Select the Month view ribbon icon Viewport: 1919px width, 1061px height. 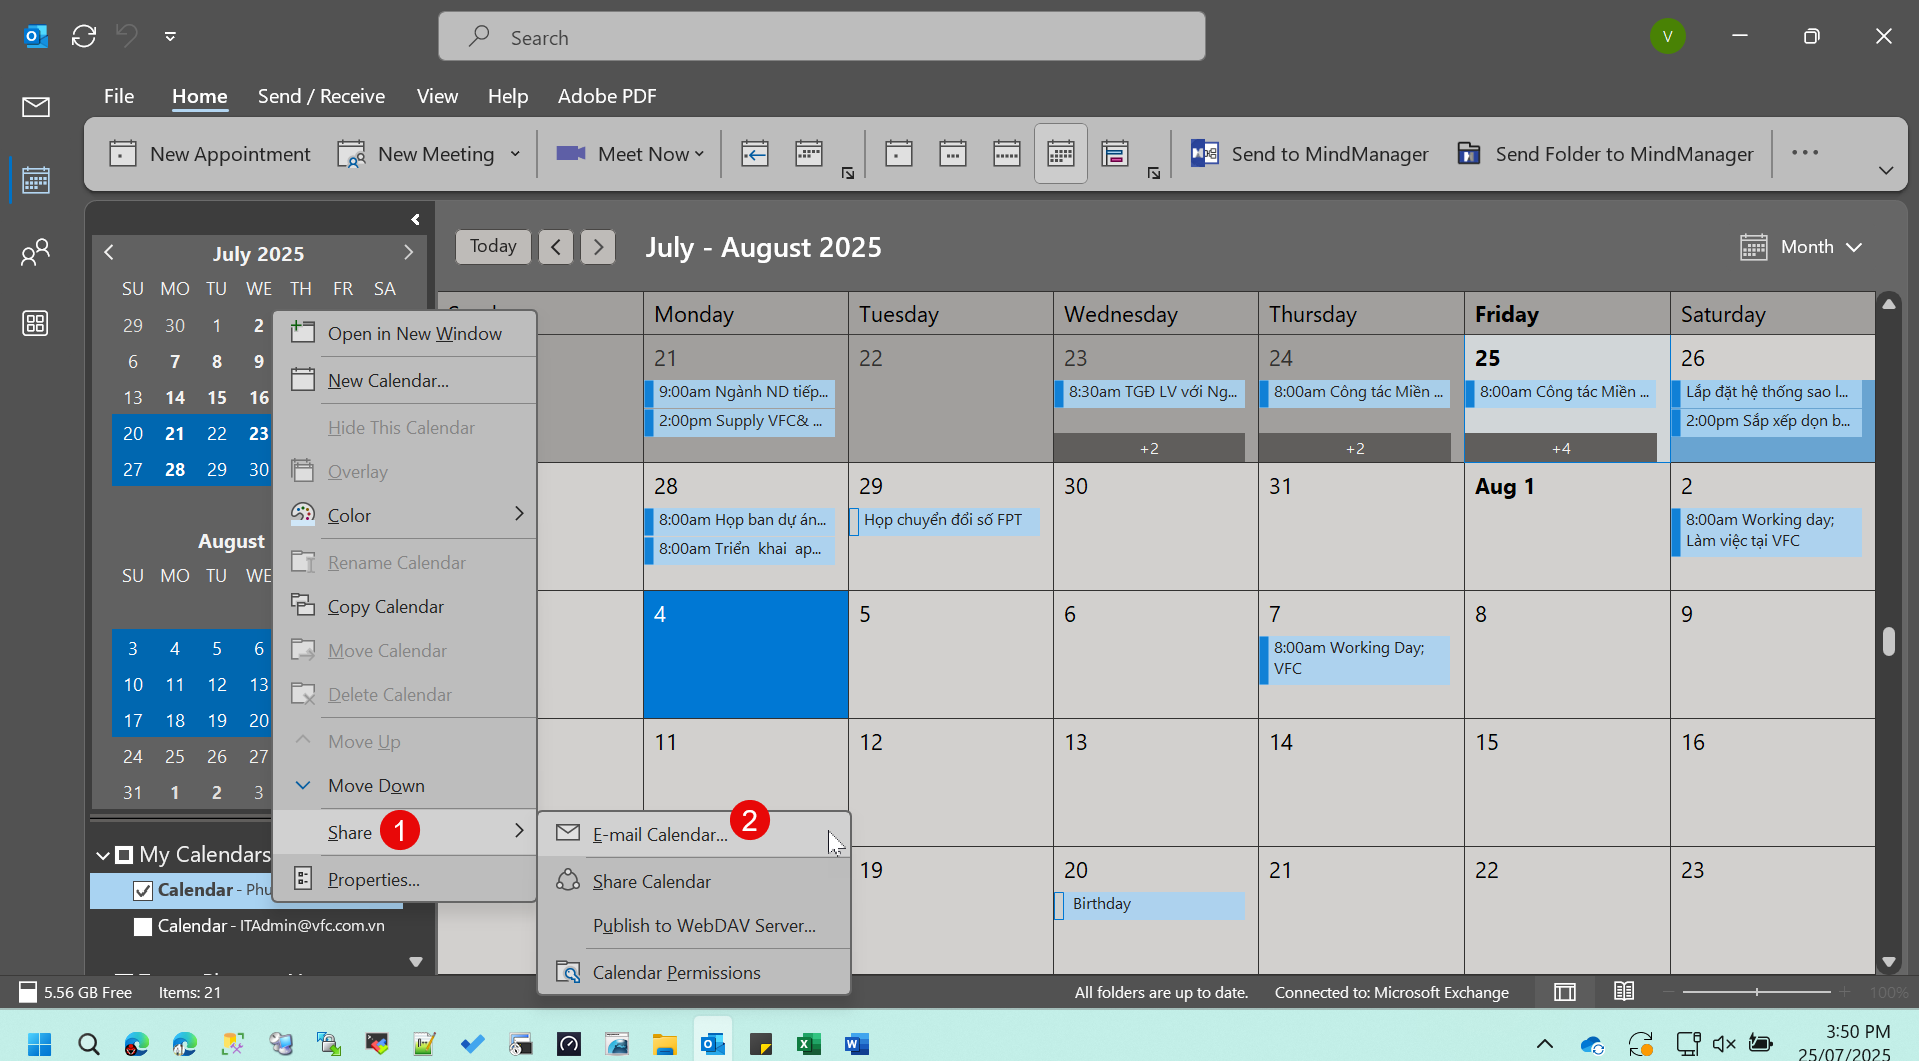click(x=1060, y=154)
